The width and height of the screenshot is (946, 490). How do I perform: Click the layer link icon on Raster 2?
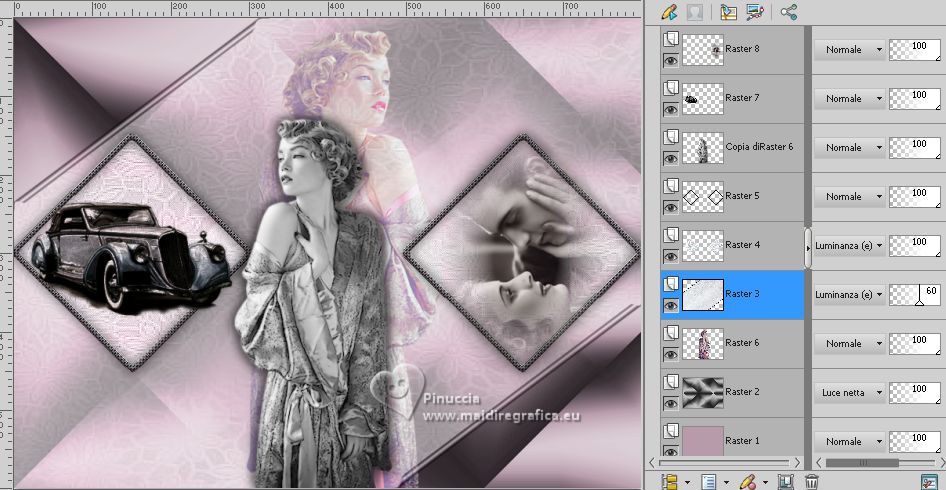[670, 382]
